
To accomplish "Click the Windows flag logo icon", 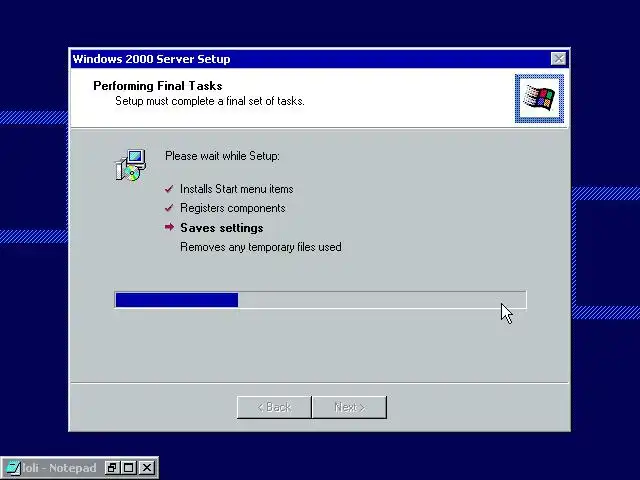I will pos(539,98).
